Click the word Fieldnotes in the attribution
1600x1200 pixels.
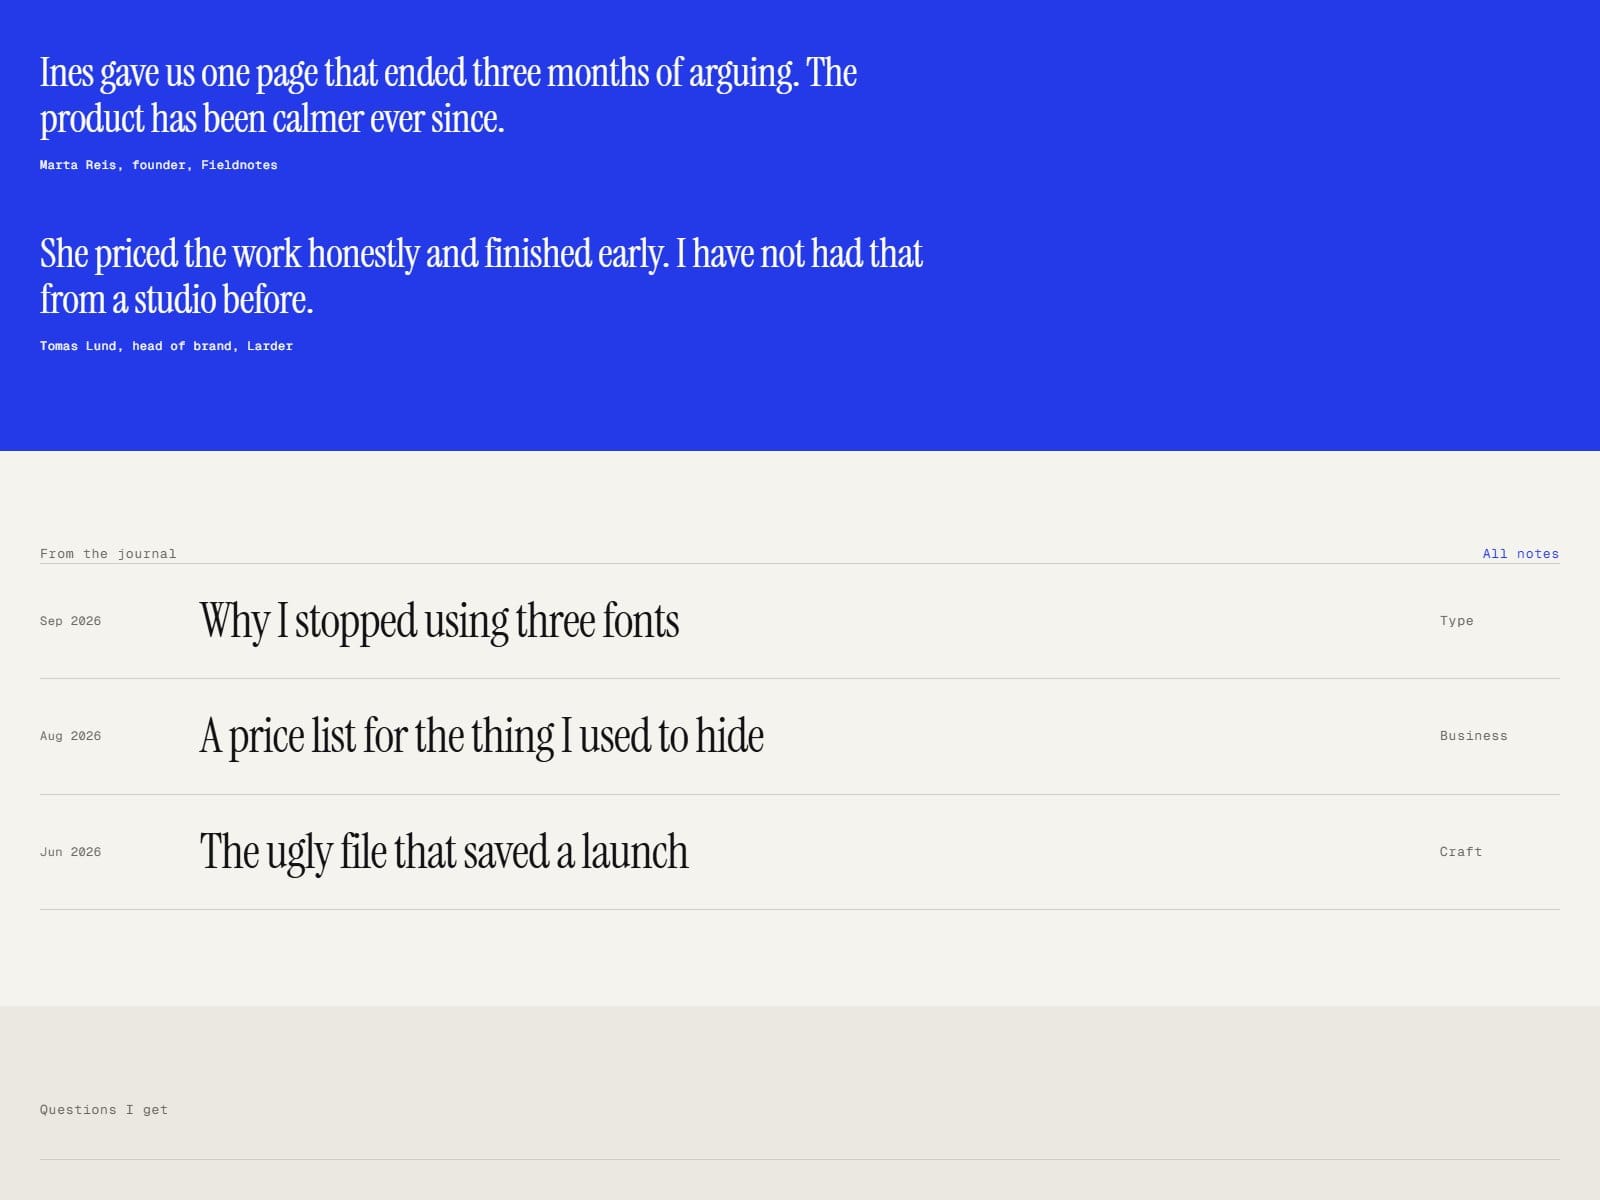[x=239, y=165]
